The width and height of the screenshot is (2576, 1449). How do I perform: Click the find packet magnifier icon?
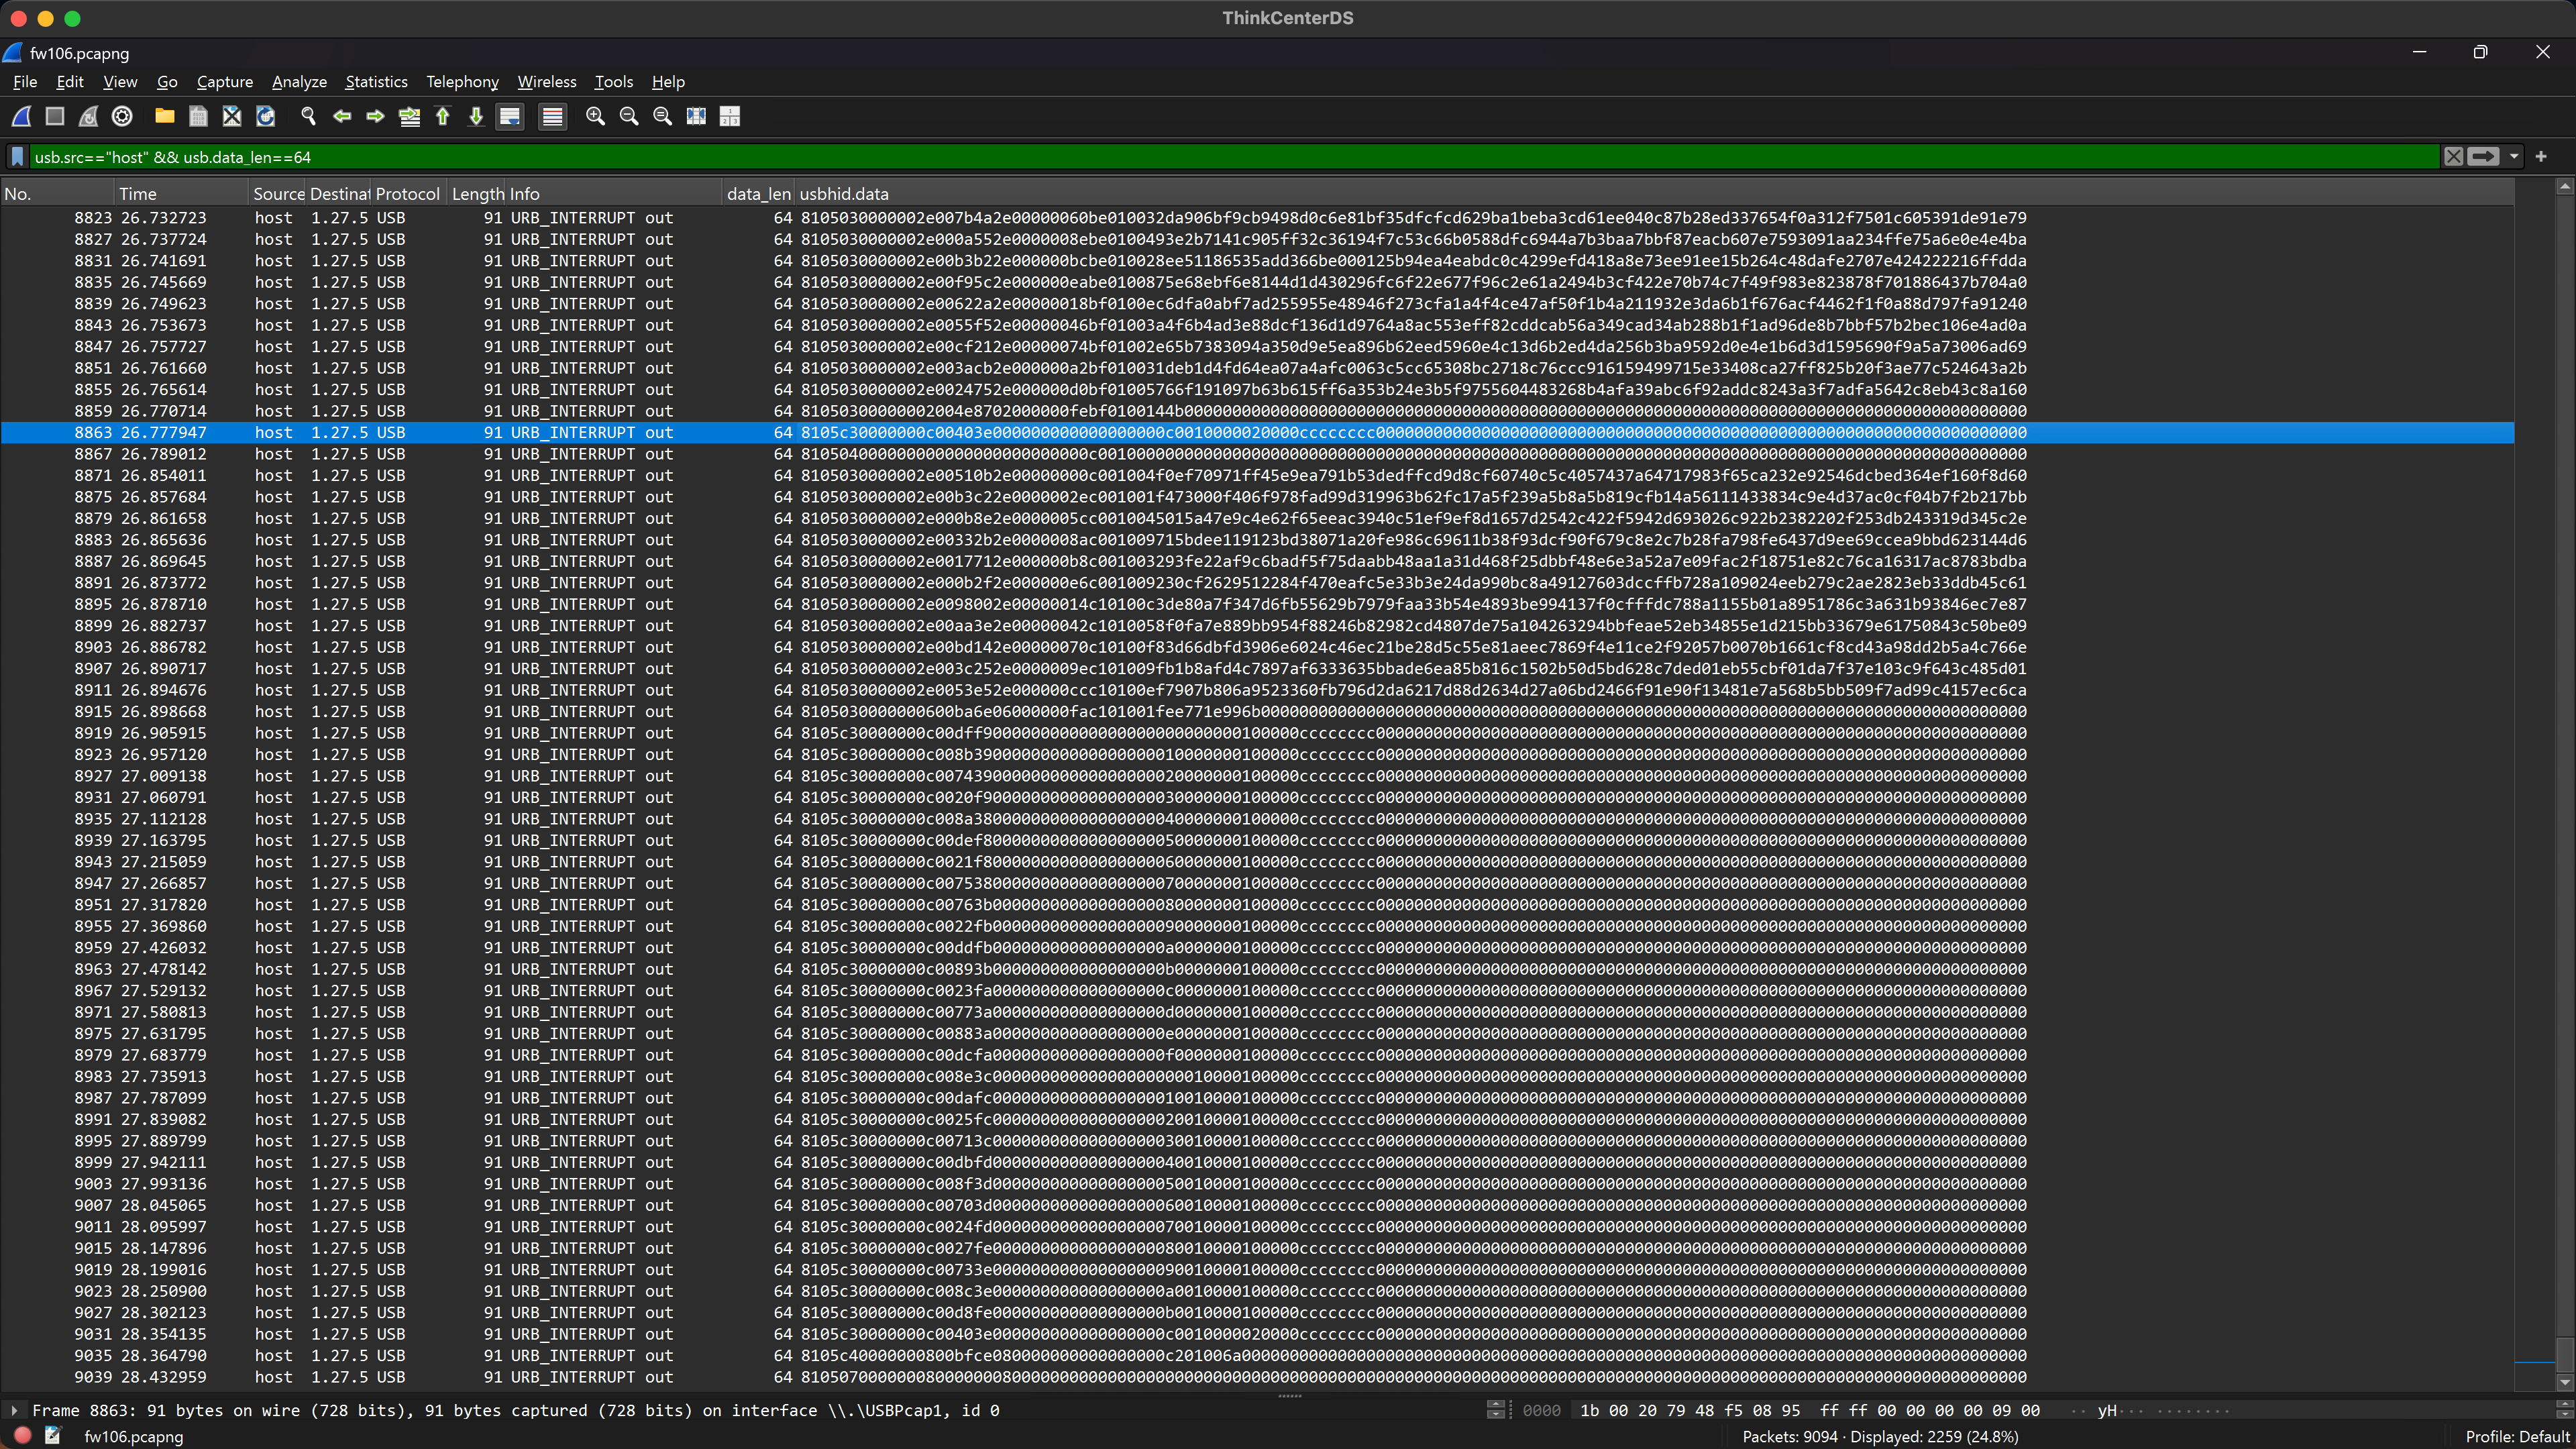[308, 116]
